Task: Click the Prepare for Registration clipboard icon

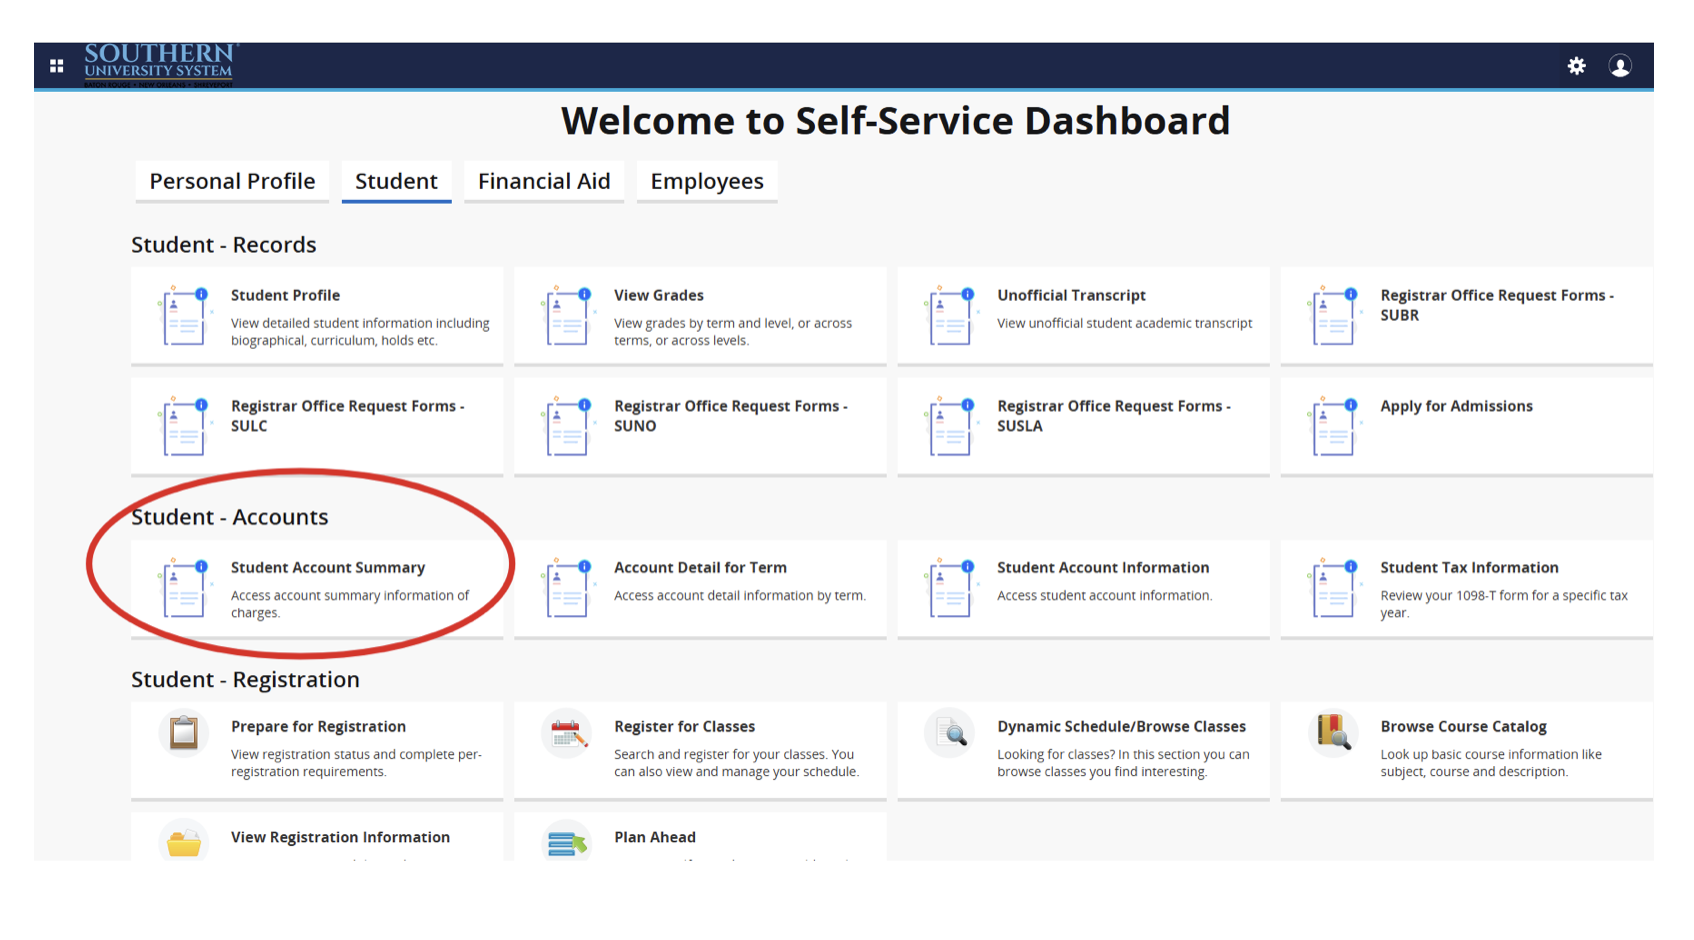Action: 184,734
